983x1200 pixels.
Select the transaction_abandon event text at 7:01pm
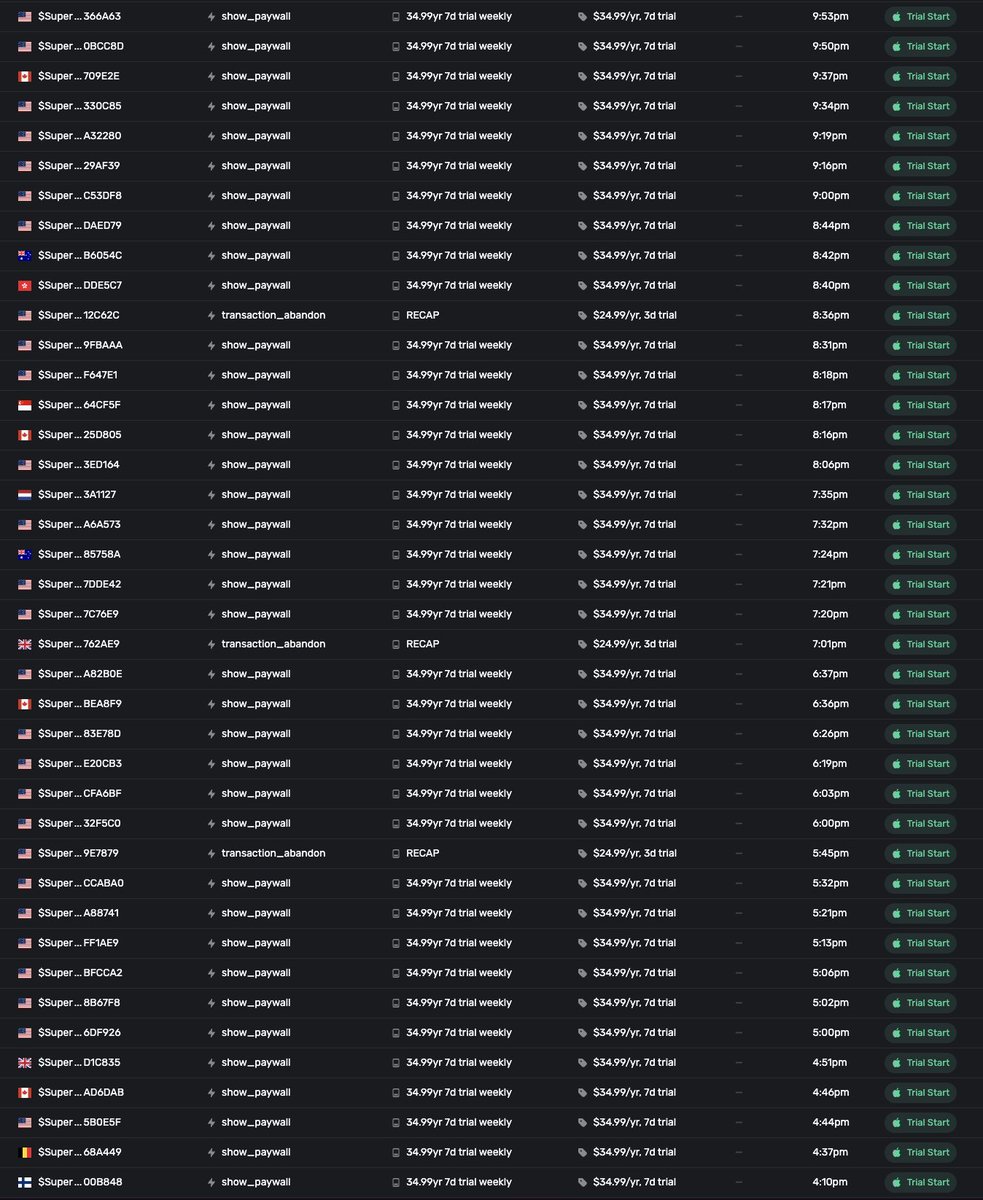pos(273,644)
